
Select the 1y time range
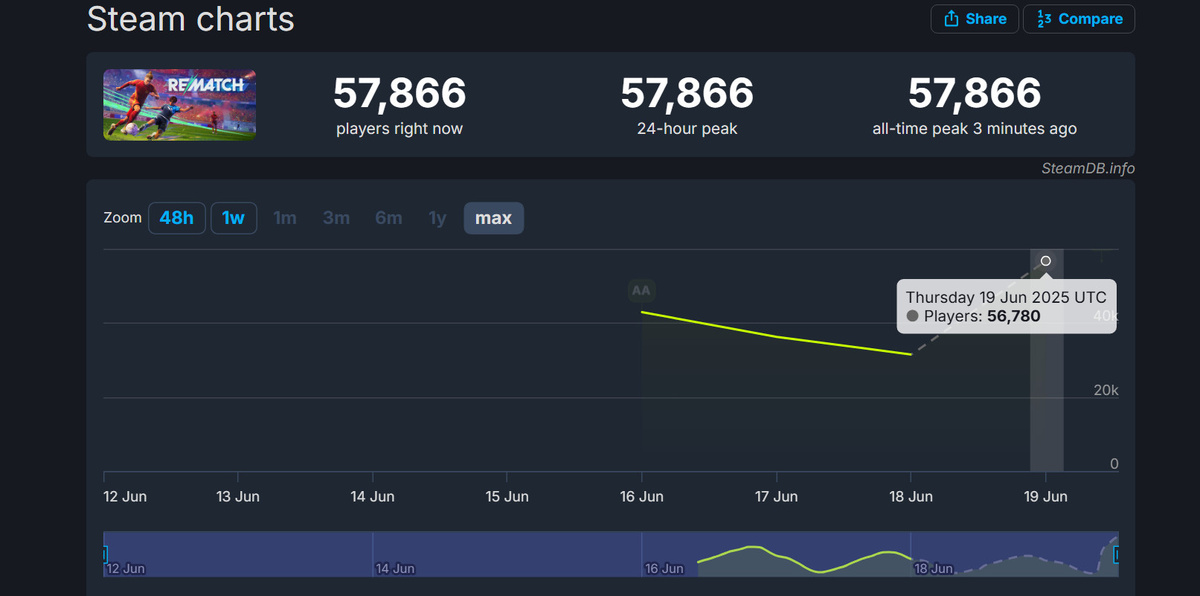pos(437,218)
